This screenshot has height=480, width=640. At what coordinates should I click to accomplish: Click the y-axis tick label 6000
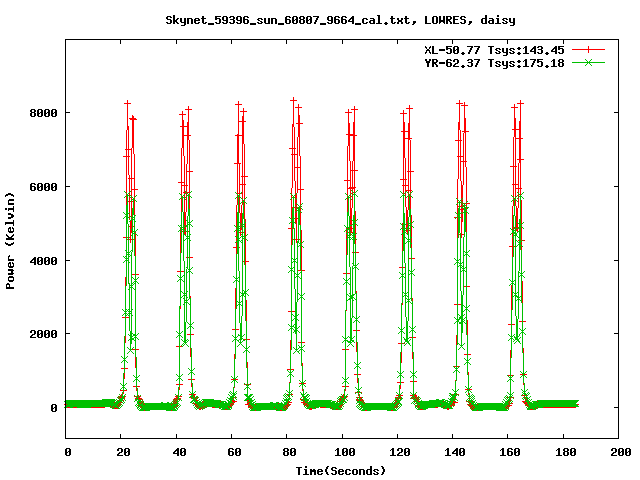click(x=43, y=187)
